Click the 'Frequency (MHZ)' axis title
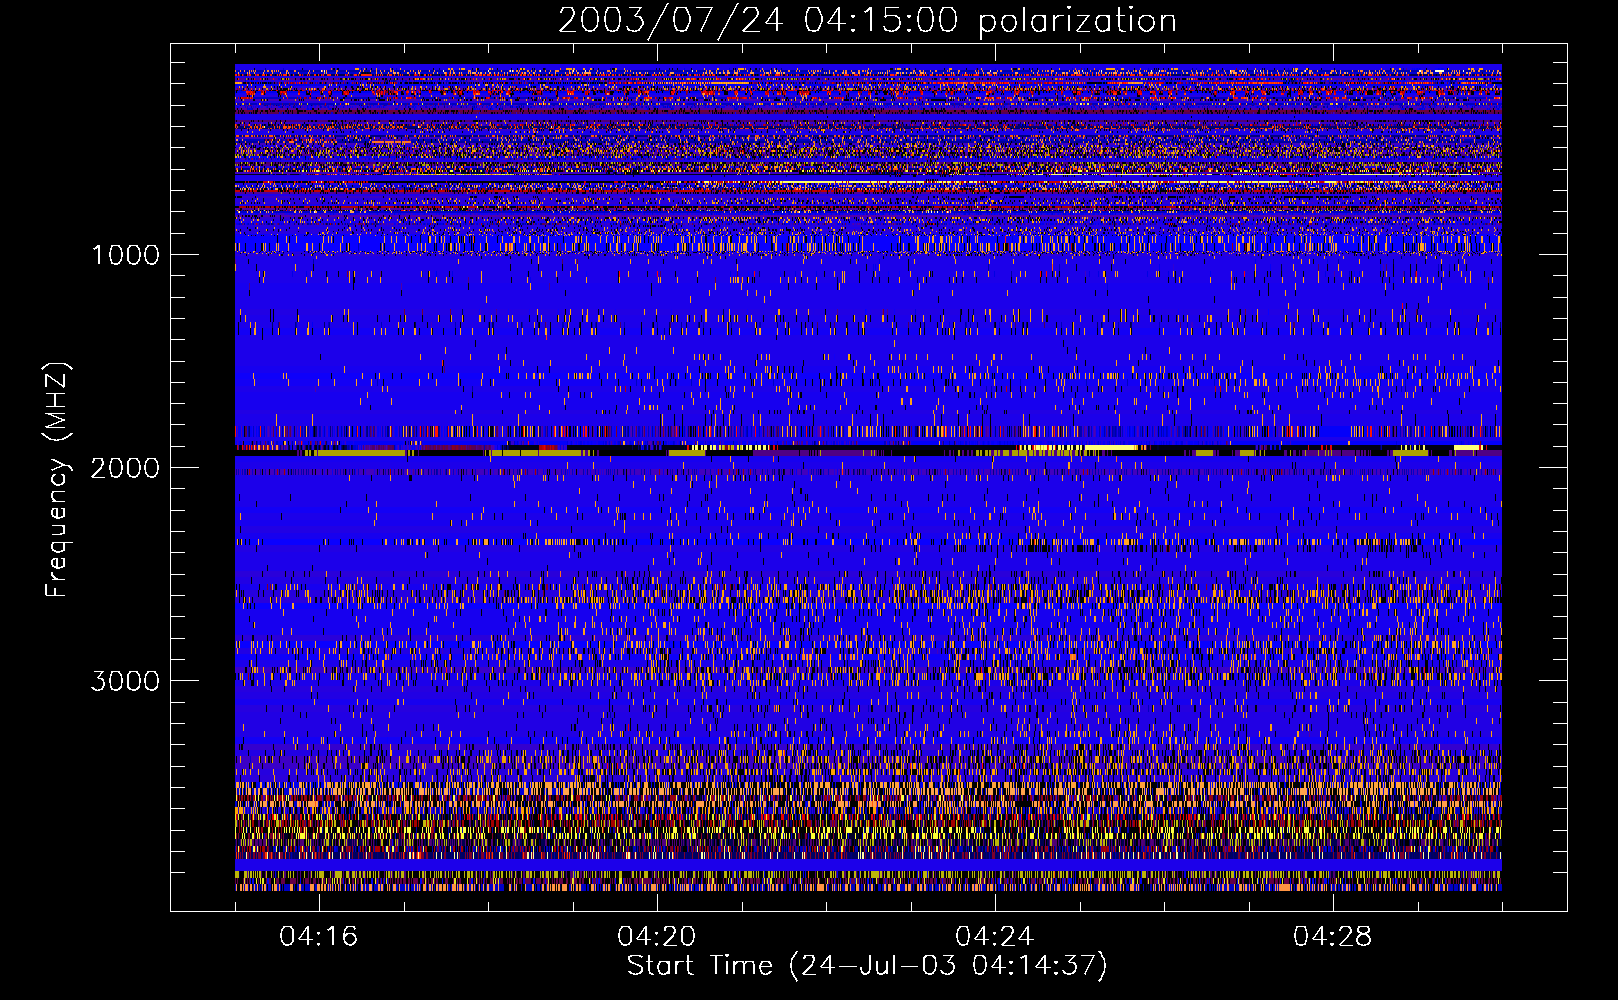Screen dimensions: 1618x1000 pyautogui.click(x=57, y=480)
